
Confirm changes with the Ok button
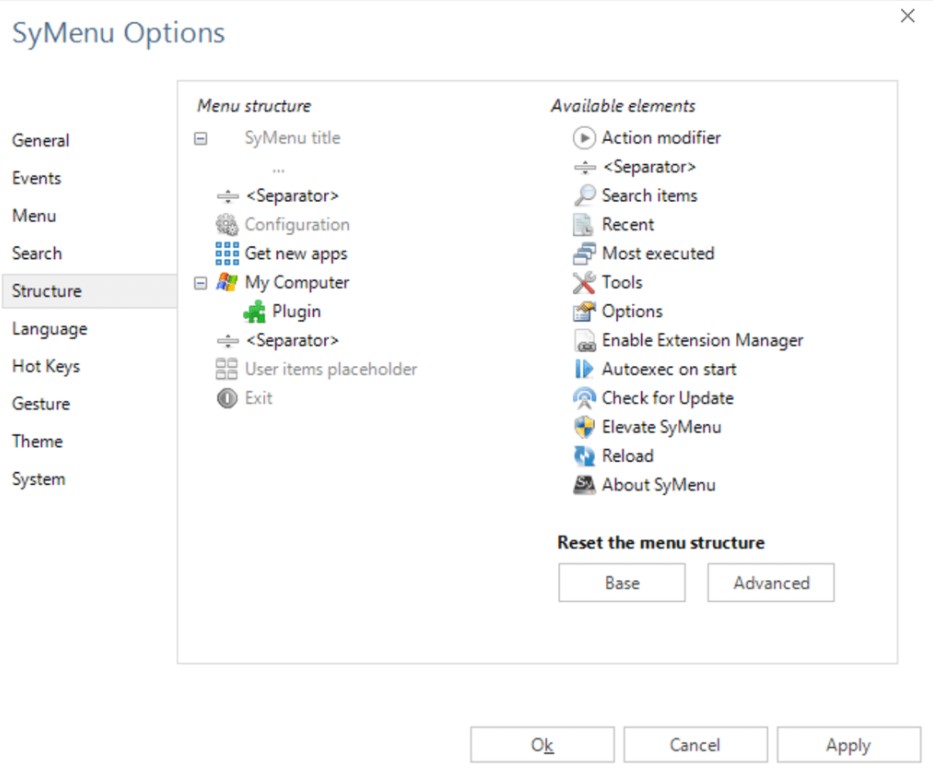point(542,744)
